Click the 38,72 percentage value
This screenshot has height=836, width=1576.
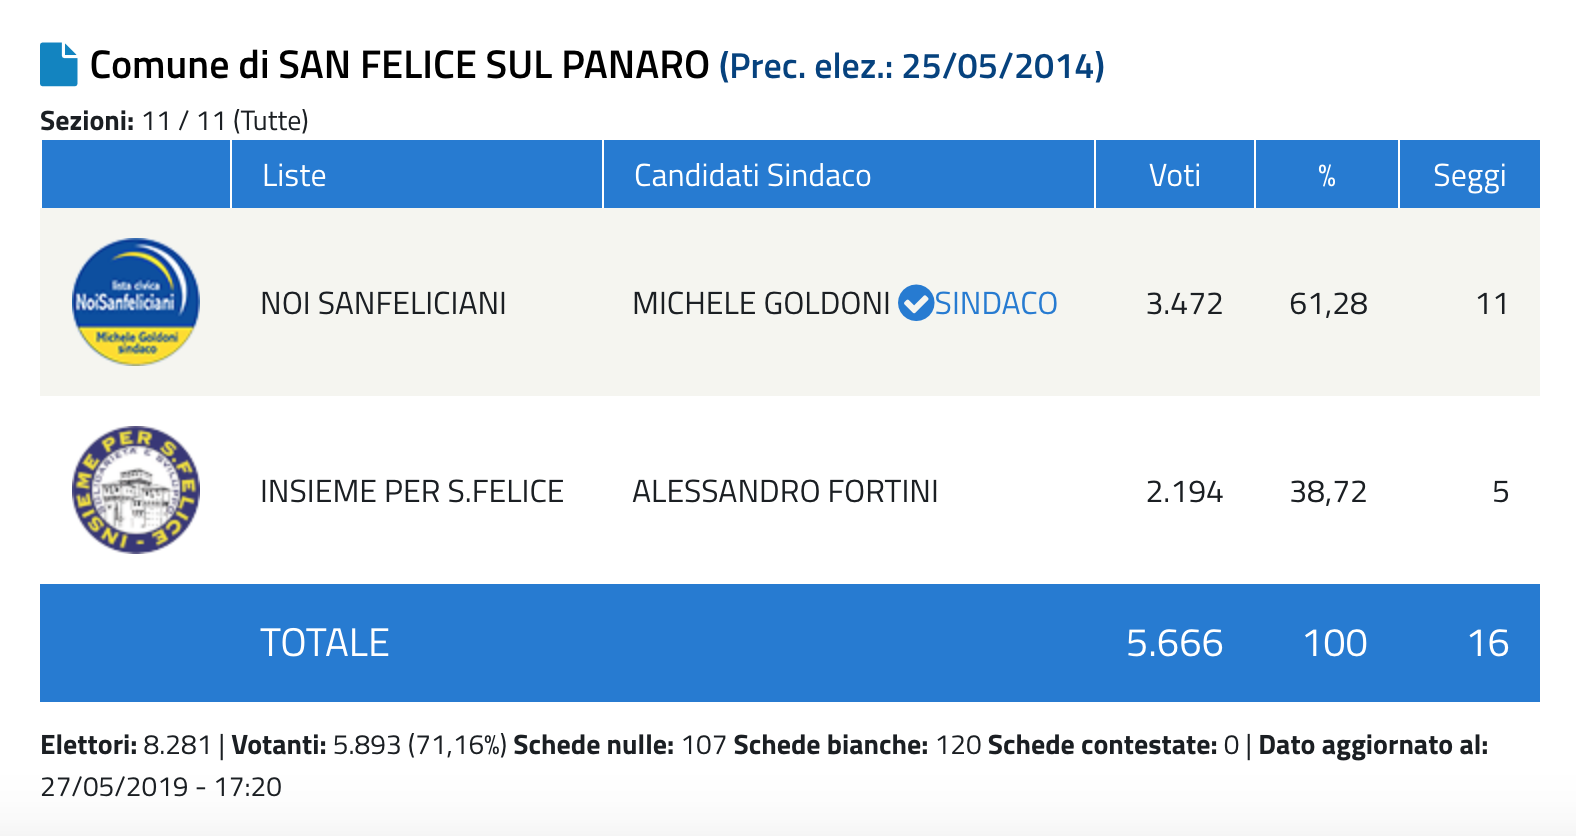(1328, 491)
